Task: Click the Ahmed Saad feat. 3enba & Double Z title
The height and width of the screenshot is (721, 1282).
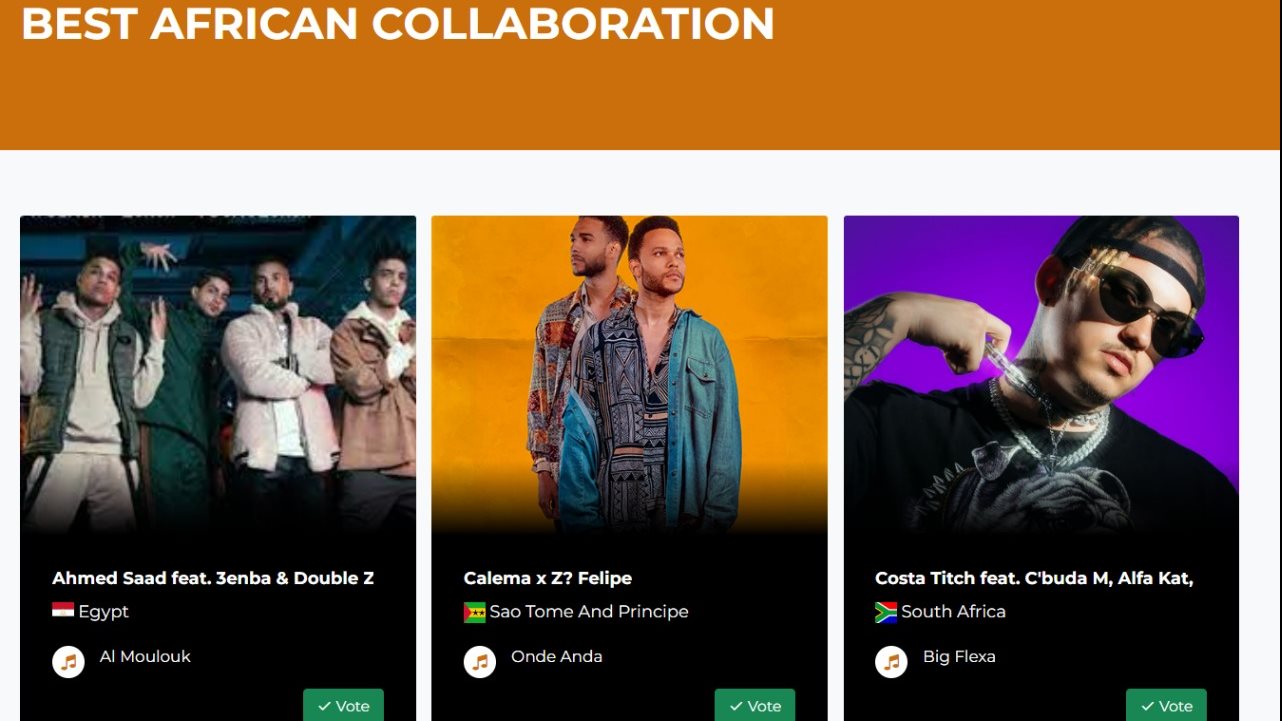Action: point(213,578)
